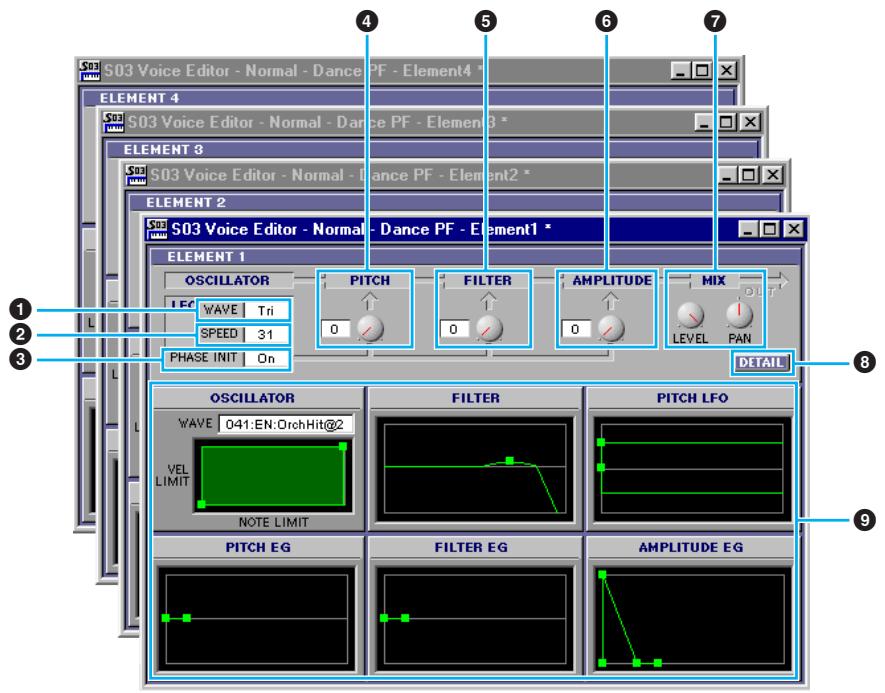Close the Element2 window
The width and height of the screenshot is (885, 693).
772,175
